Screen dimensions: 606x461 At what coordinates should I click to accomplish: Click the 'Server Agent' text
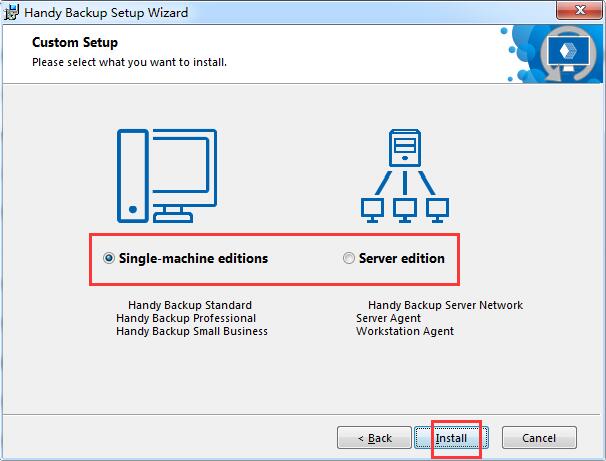(388, 318)
